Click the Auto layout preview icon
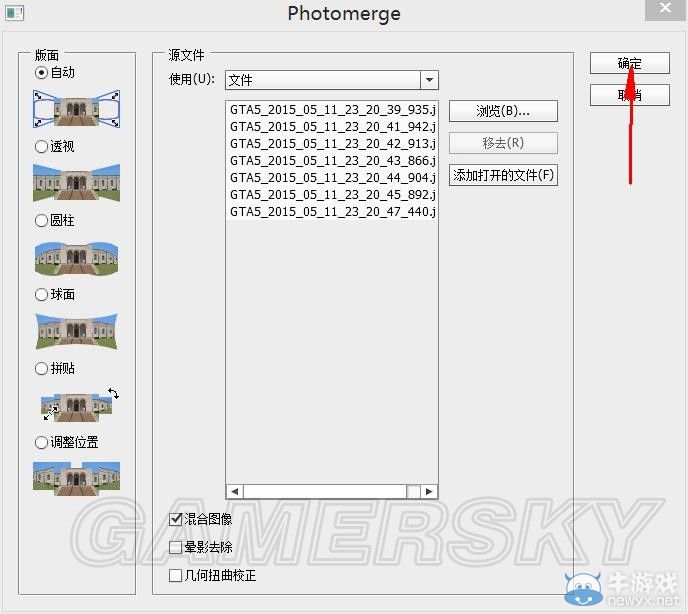This screenshot has height=614, width=688. click(x=76, y=109)
